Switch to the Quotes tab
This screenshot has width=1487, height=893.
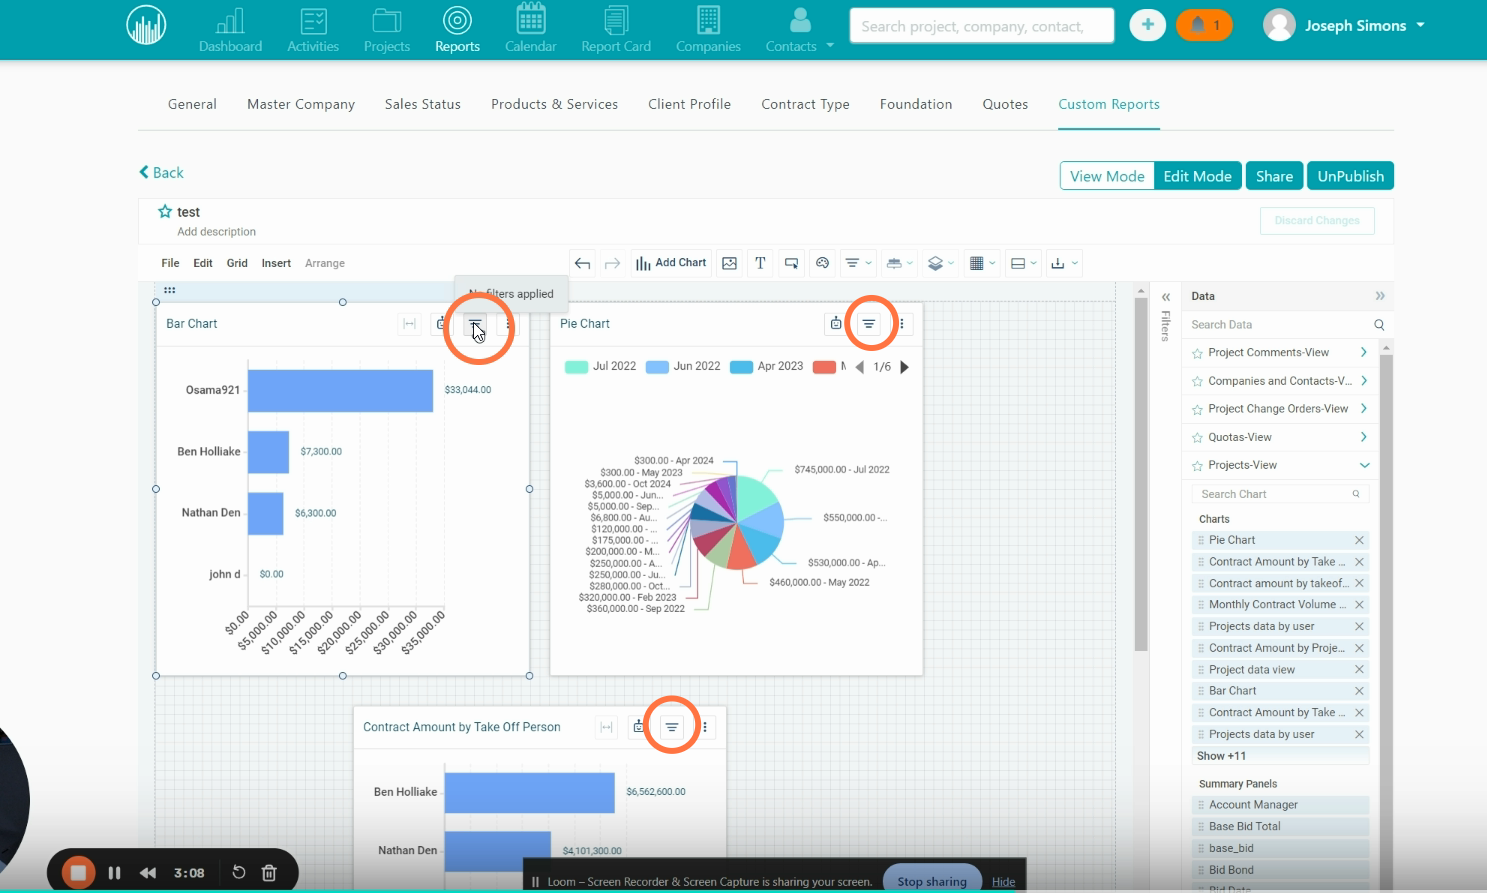coord(1005,104)
